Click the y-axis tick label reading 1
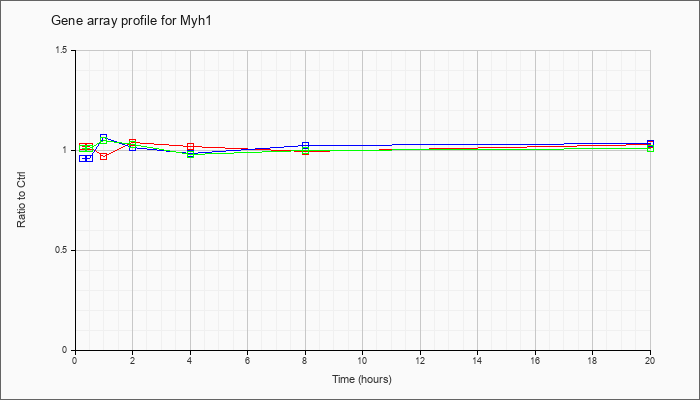 [x=67, y=150]
